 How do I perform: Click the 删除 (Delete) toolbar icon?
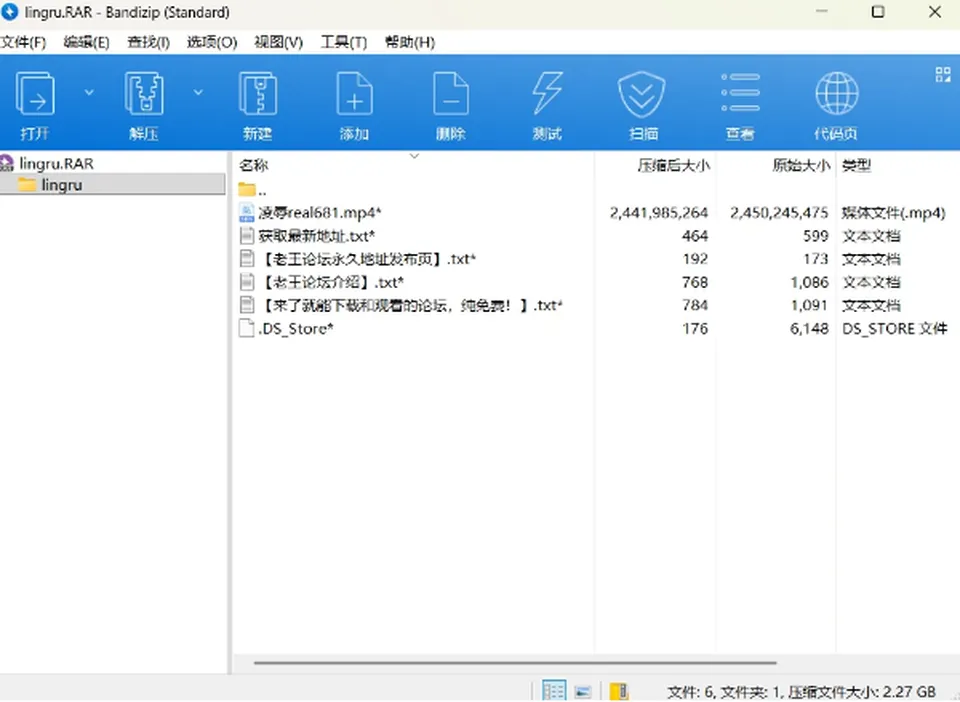(451, 94)
